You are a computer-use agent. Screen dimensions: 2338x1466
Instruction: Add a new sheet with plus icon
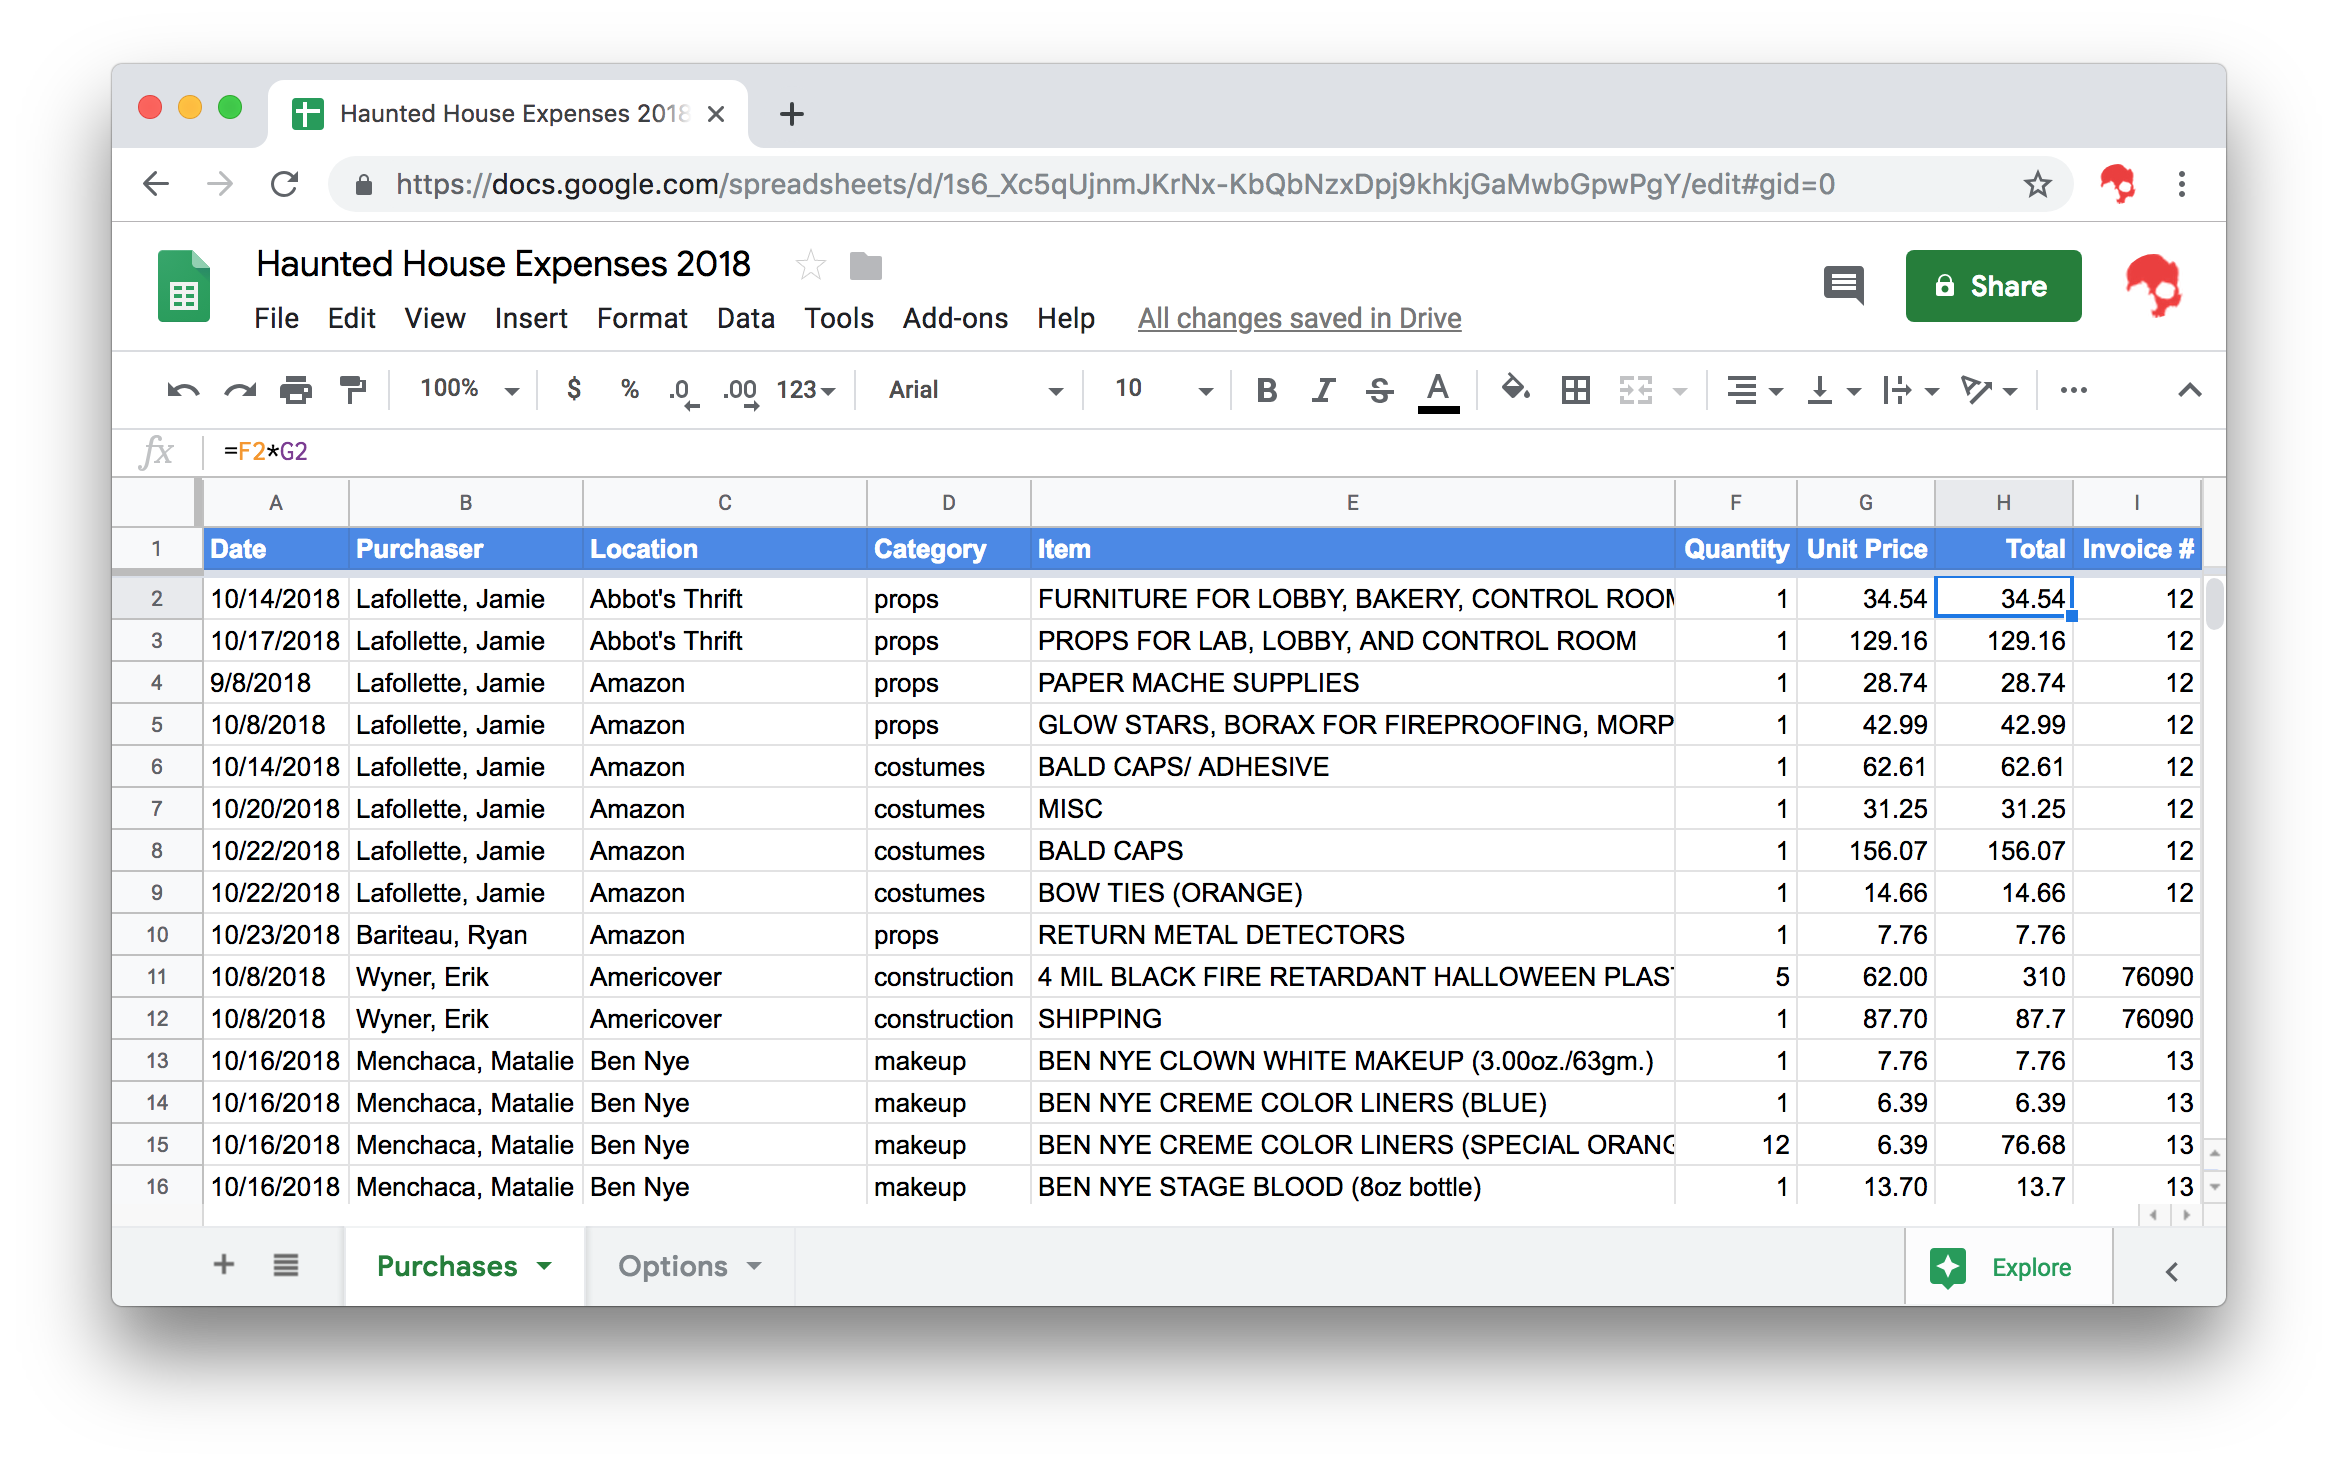(224, 1265)
